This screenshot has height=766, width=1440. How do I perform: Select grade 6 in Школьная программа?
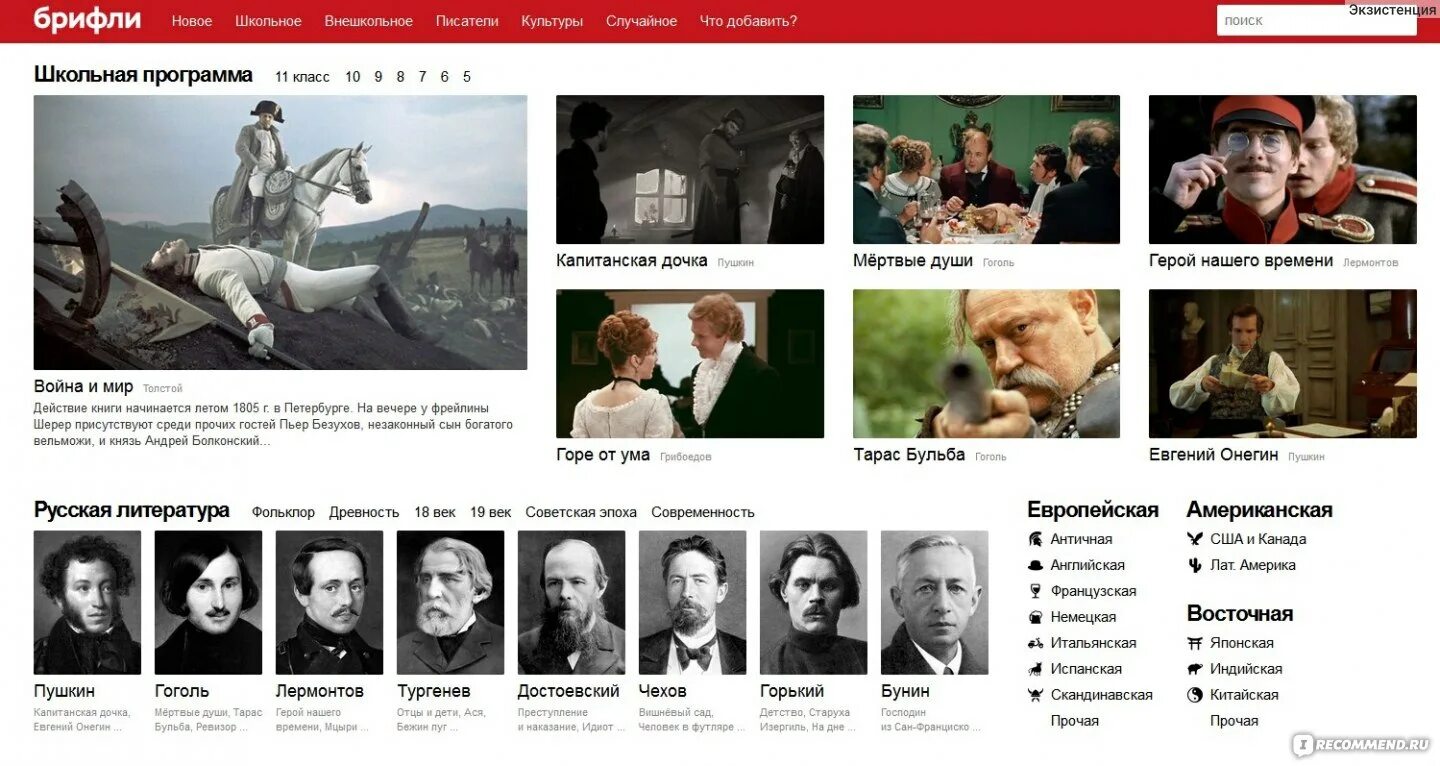click(x=445, y=77)
